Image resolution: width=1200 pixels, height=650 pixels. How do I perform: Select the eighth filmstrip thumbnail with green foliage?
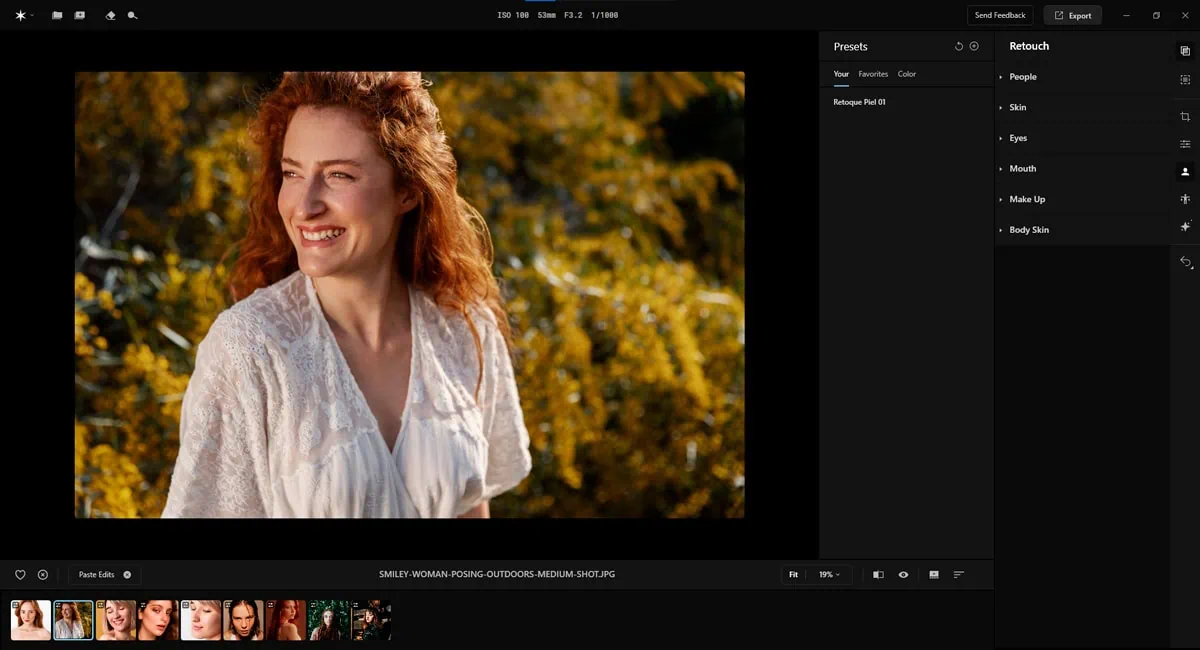pos(329,620)
